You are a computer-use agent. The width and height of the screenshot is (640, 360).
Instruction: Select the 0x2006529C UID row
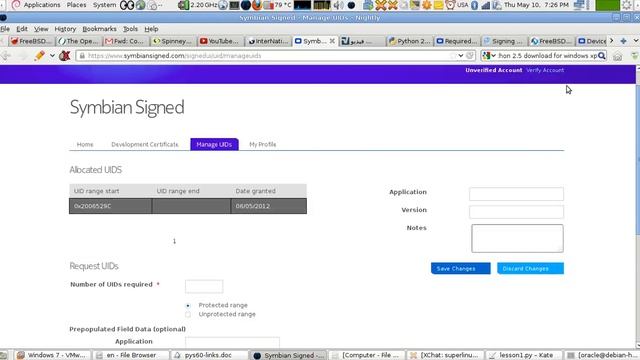(188, 206)
